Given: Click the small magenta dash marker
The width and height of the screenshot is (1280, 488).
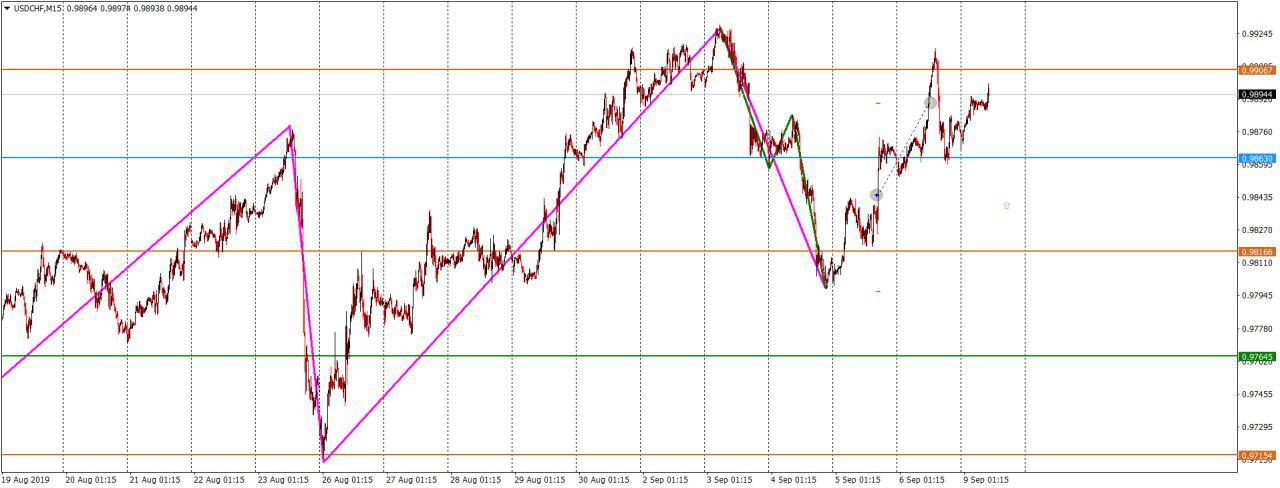Looking at the screenshot, I should pyautogui.click(x=878, y=291).
